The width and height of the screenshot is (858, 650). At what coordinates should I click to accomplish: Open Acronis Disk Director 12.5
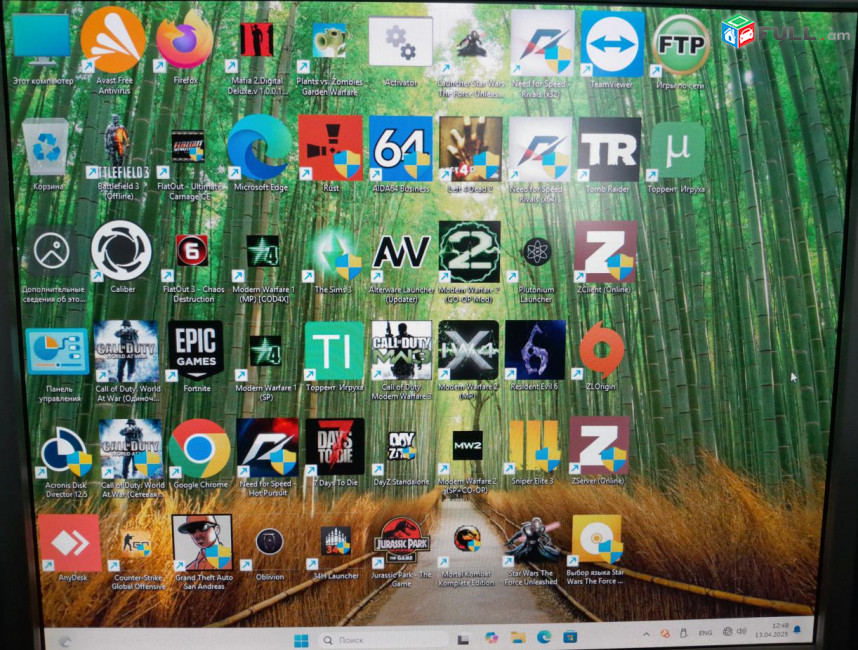(x=66, y=451)
